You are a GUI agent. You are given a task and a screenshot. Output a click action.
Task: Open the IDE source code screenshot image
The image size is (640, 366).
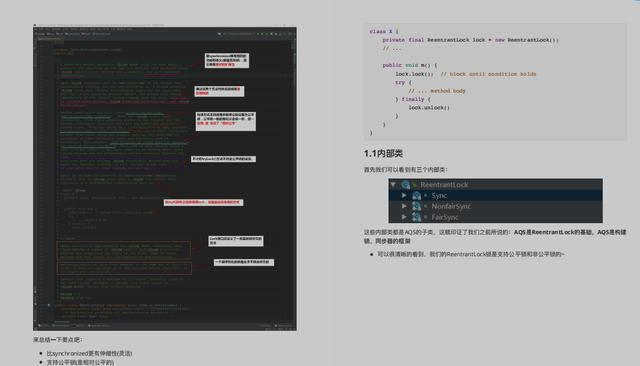coord(165,178)
